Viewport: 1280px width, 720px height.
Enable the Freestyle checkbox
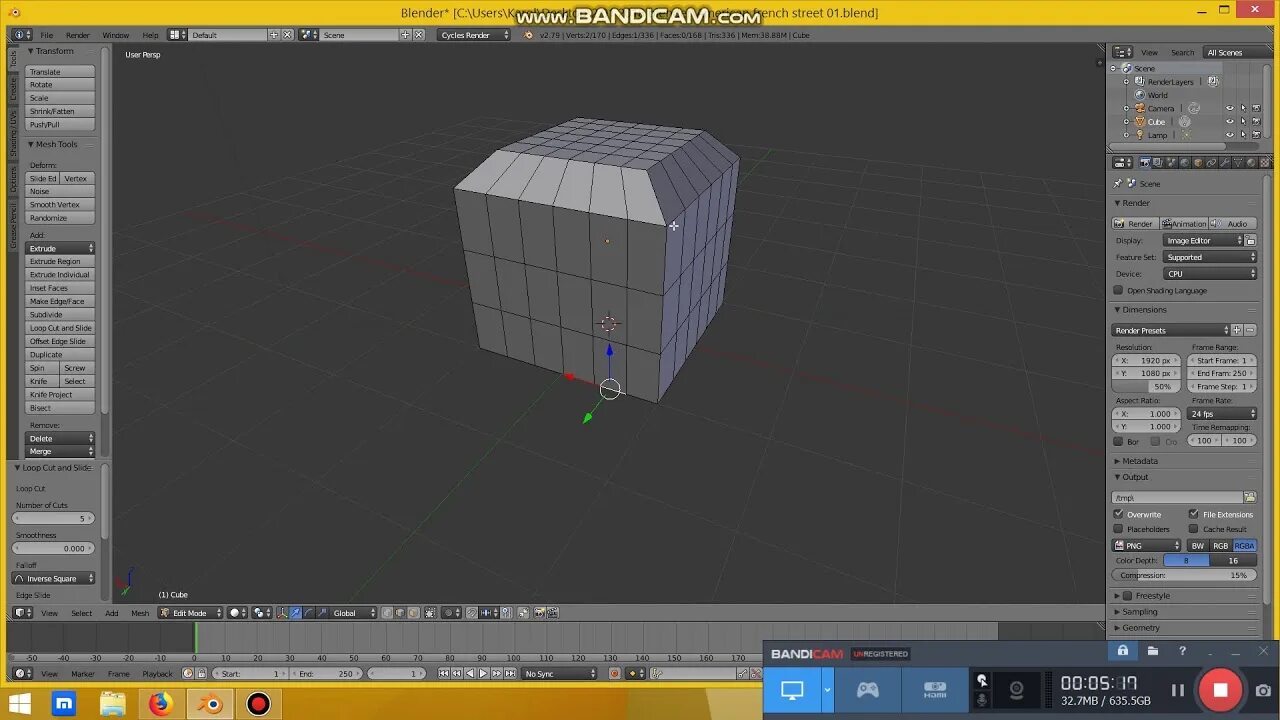(1128, 596)
